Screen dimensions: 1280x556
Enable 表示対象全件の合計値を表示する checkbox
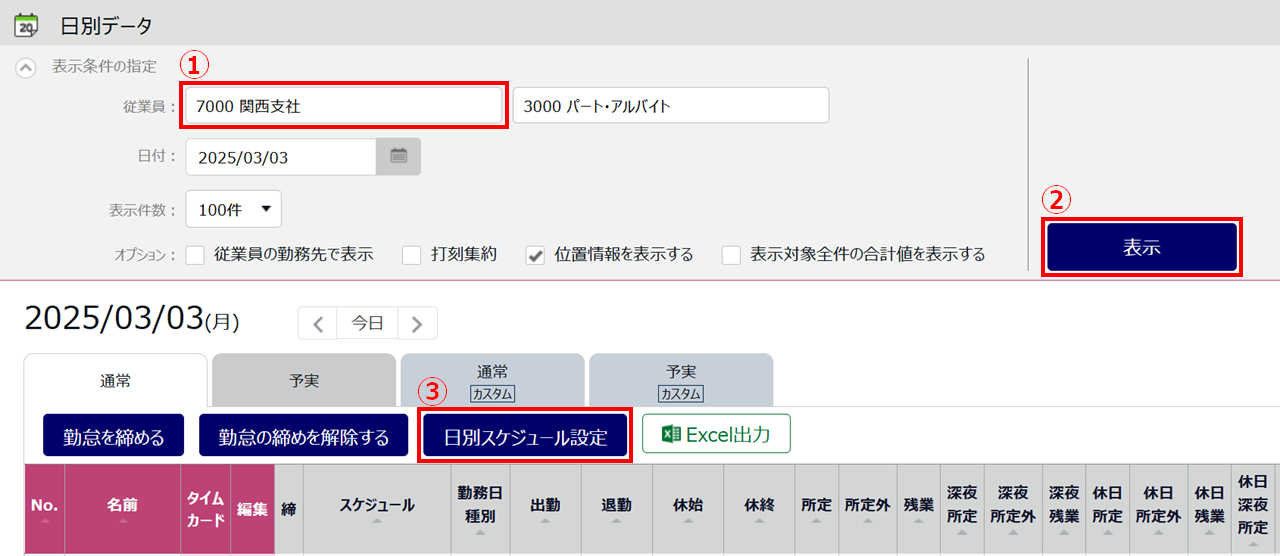pos(732,254)
